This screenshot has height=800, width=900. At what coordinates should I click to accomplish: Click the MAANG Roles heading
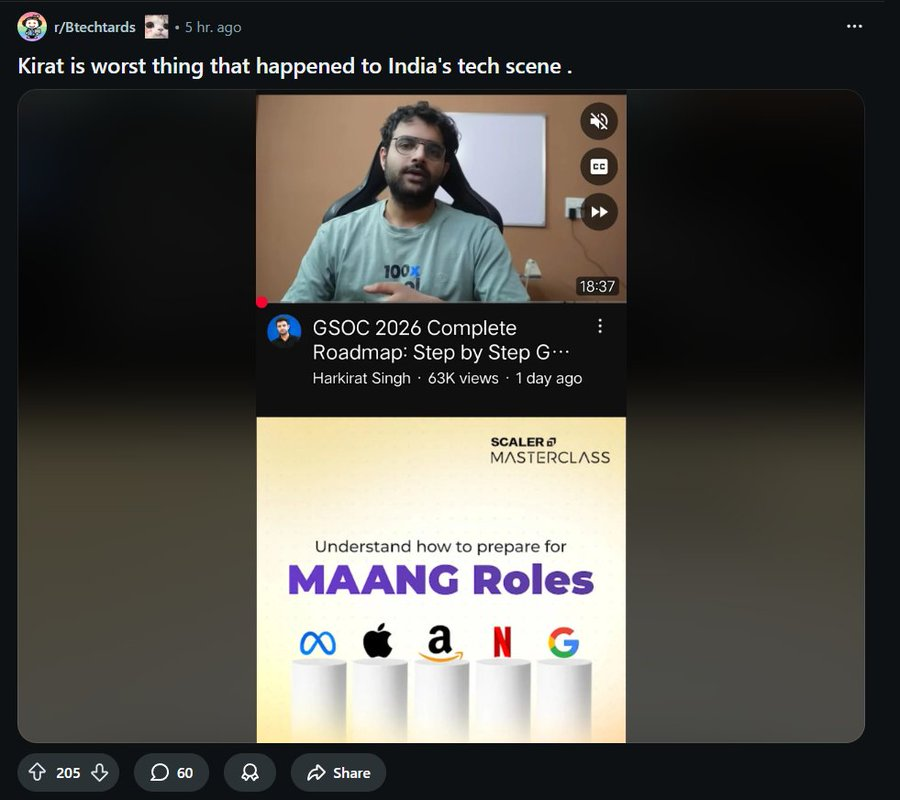point(441,580)
